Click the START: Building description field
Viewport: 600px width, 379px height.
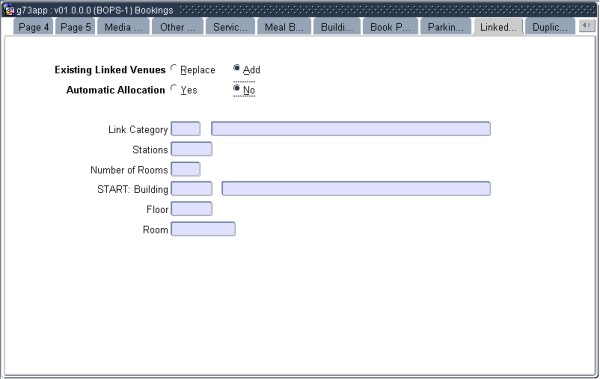pyautogui.click(x=356, y=189)
